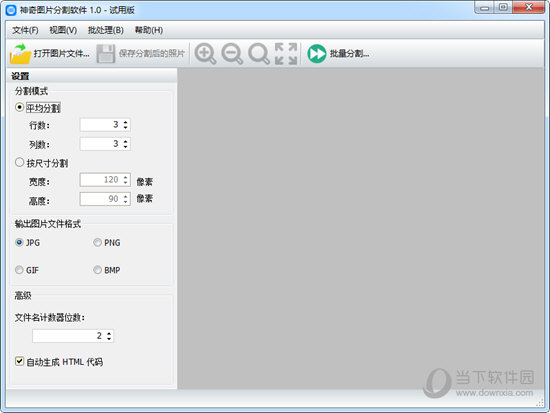Screen dimensions: 550x413
Task: Increase the 列数 column count
Action: tap(126, 141)
